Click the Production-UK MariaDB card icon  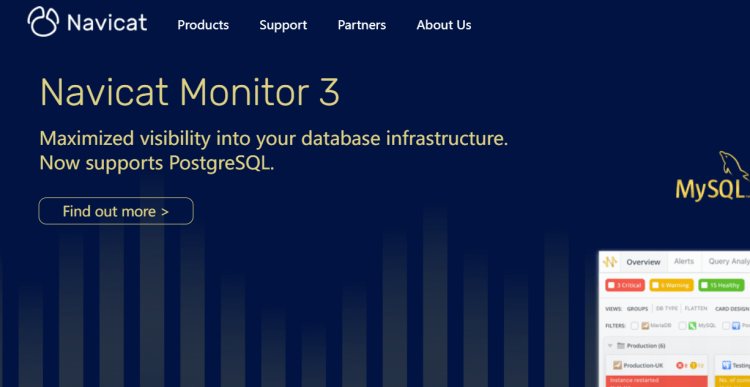pyautogui.click(x=618, y=365)
